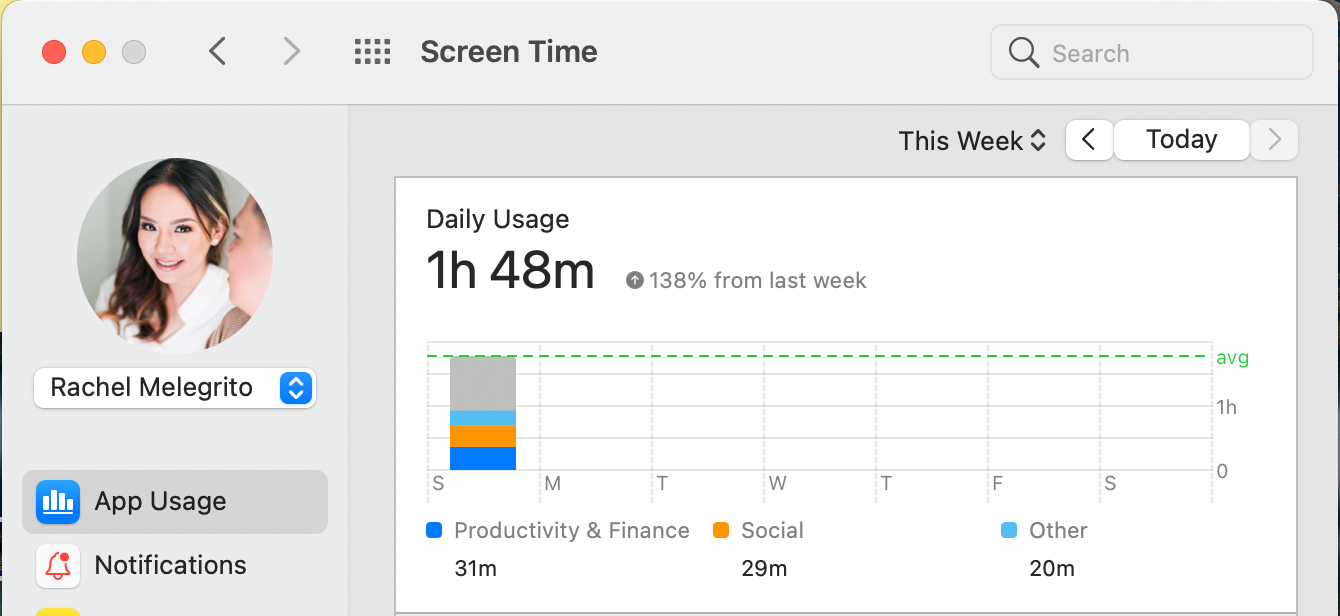Click the back navigation arrow

point(218,50)
